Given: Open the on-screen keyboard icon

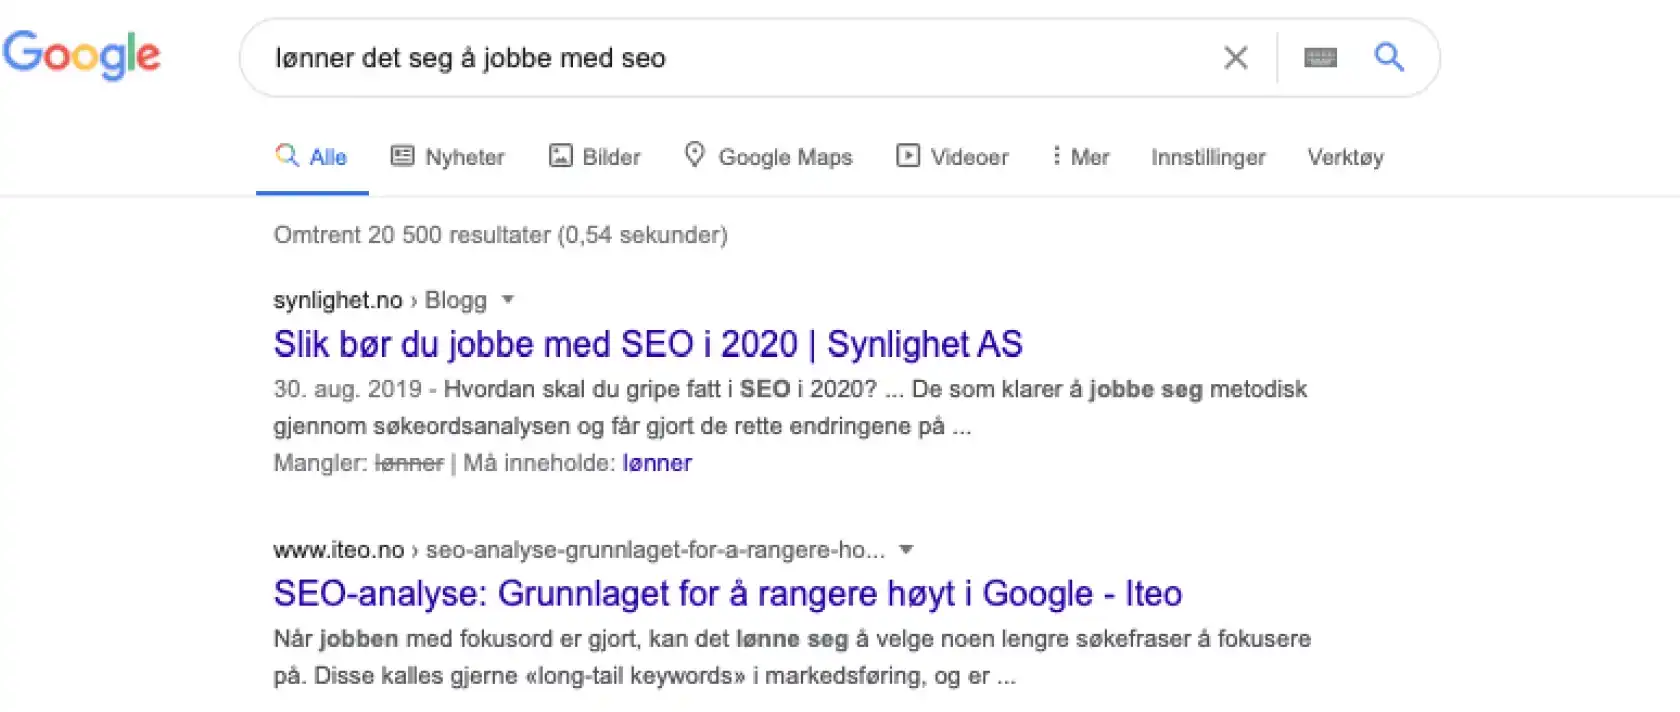Looking at the screenshot, I should pyautogui.click(x=1321, y=58).
